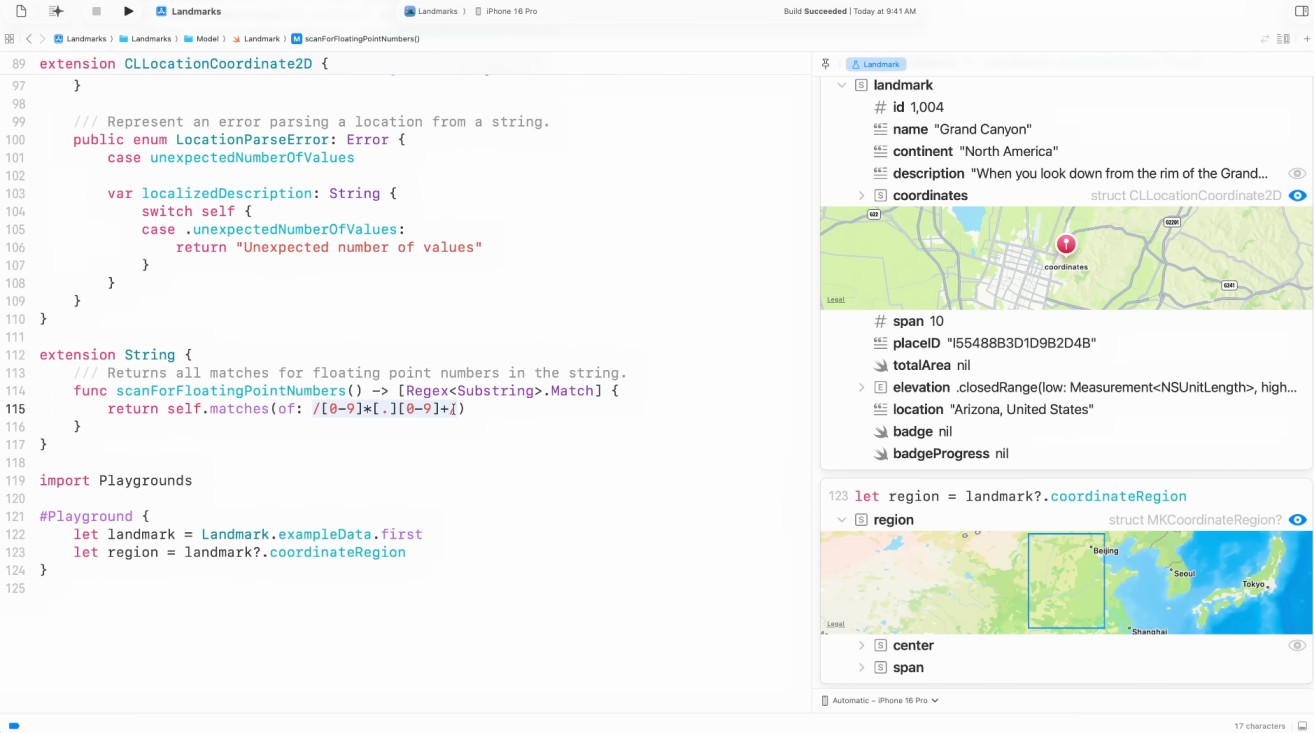Toggle quick look eye for region
Screen dimensions: 1314x733
click(1297, 520)
